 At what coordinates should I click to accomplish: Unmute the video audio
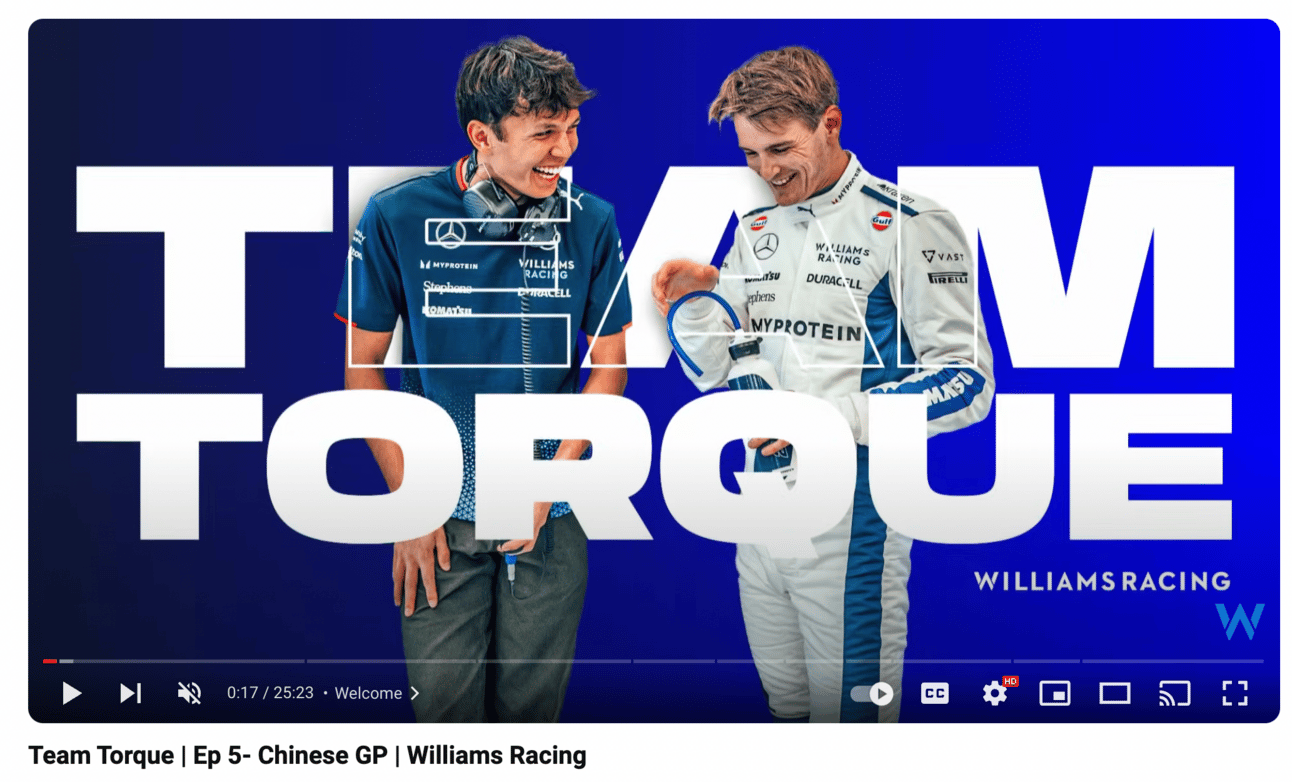tap(189, 693)
